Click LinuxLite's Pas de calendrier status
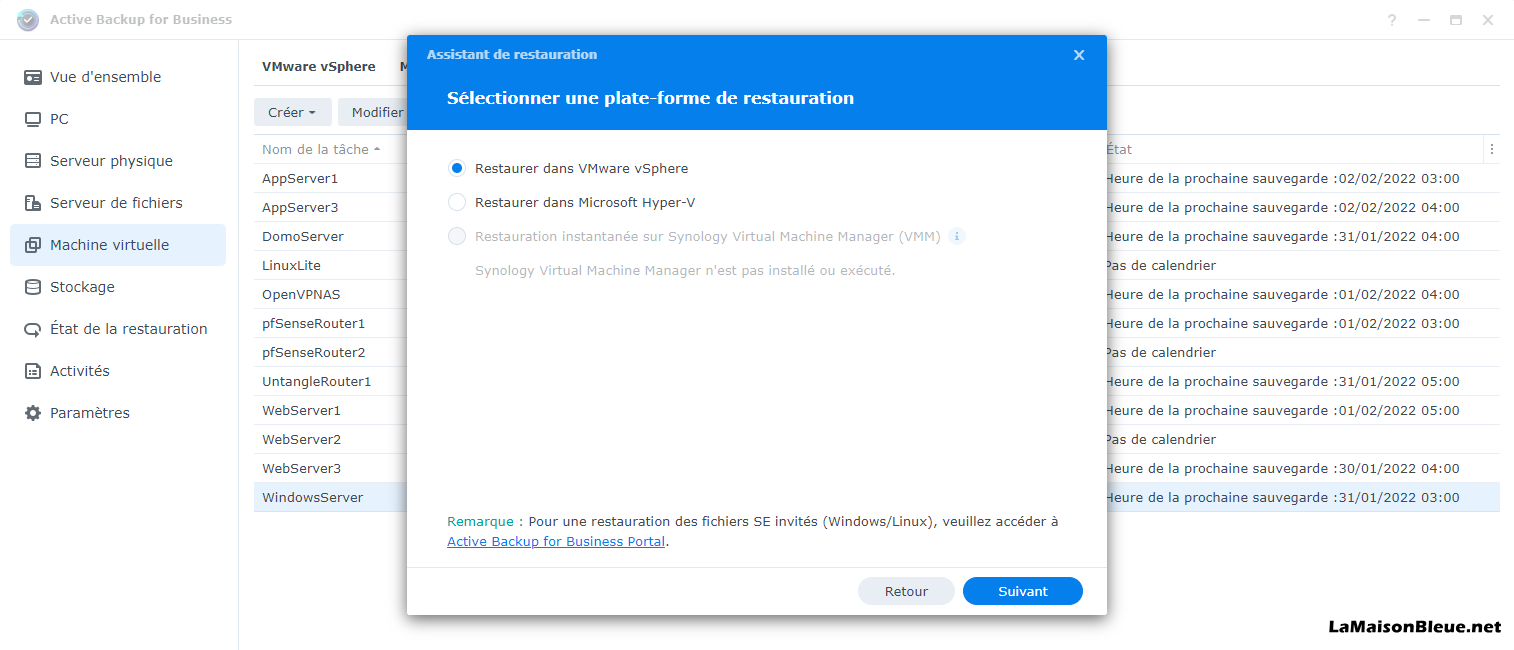 1161,266
